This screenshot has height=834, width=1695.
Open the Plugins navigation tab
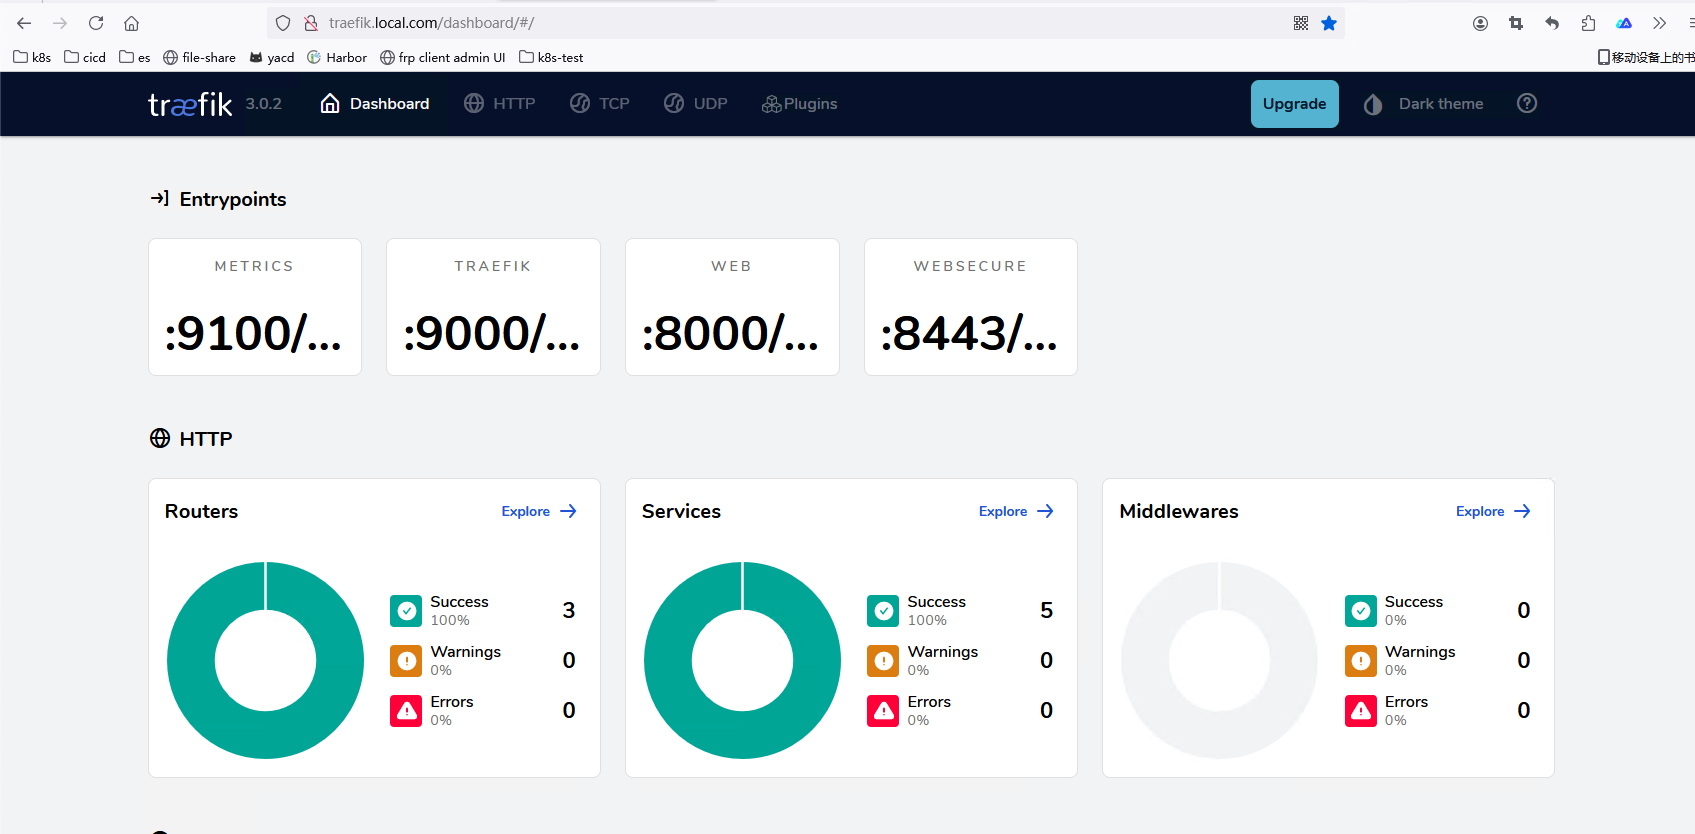tap(800, 104)
